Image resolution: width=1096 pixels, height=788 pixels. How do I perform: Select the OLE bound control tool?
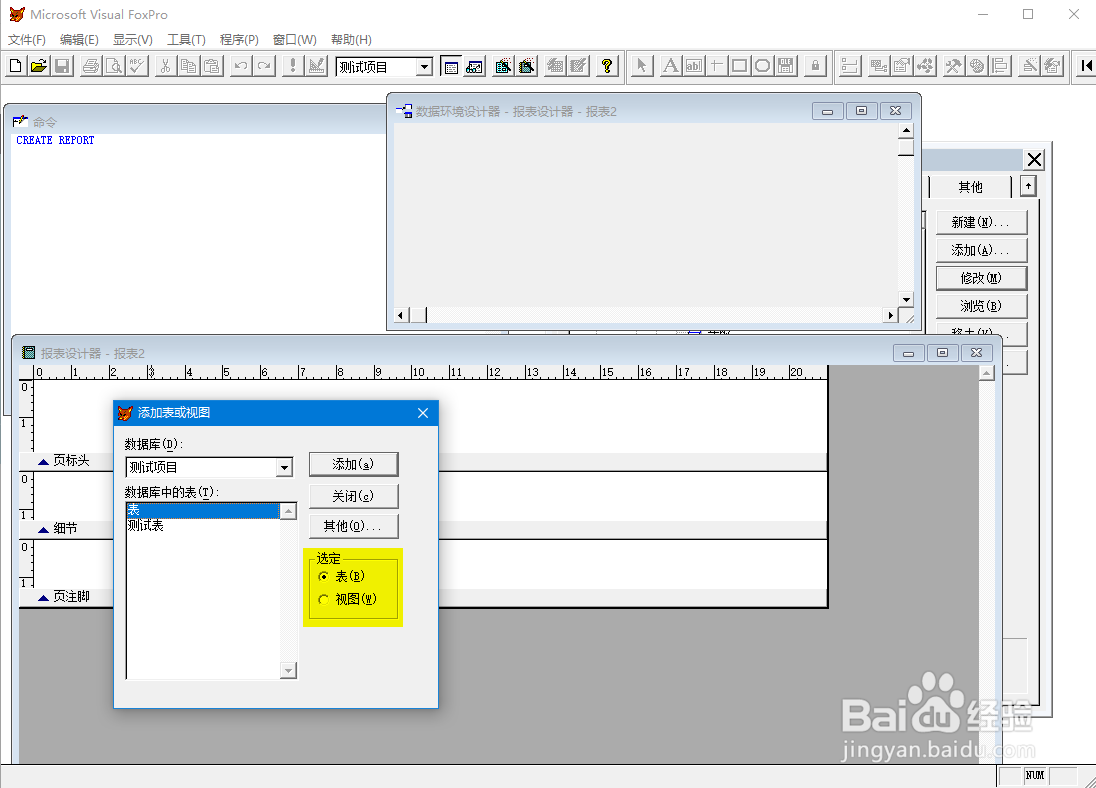[786, 66]
